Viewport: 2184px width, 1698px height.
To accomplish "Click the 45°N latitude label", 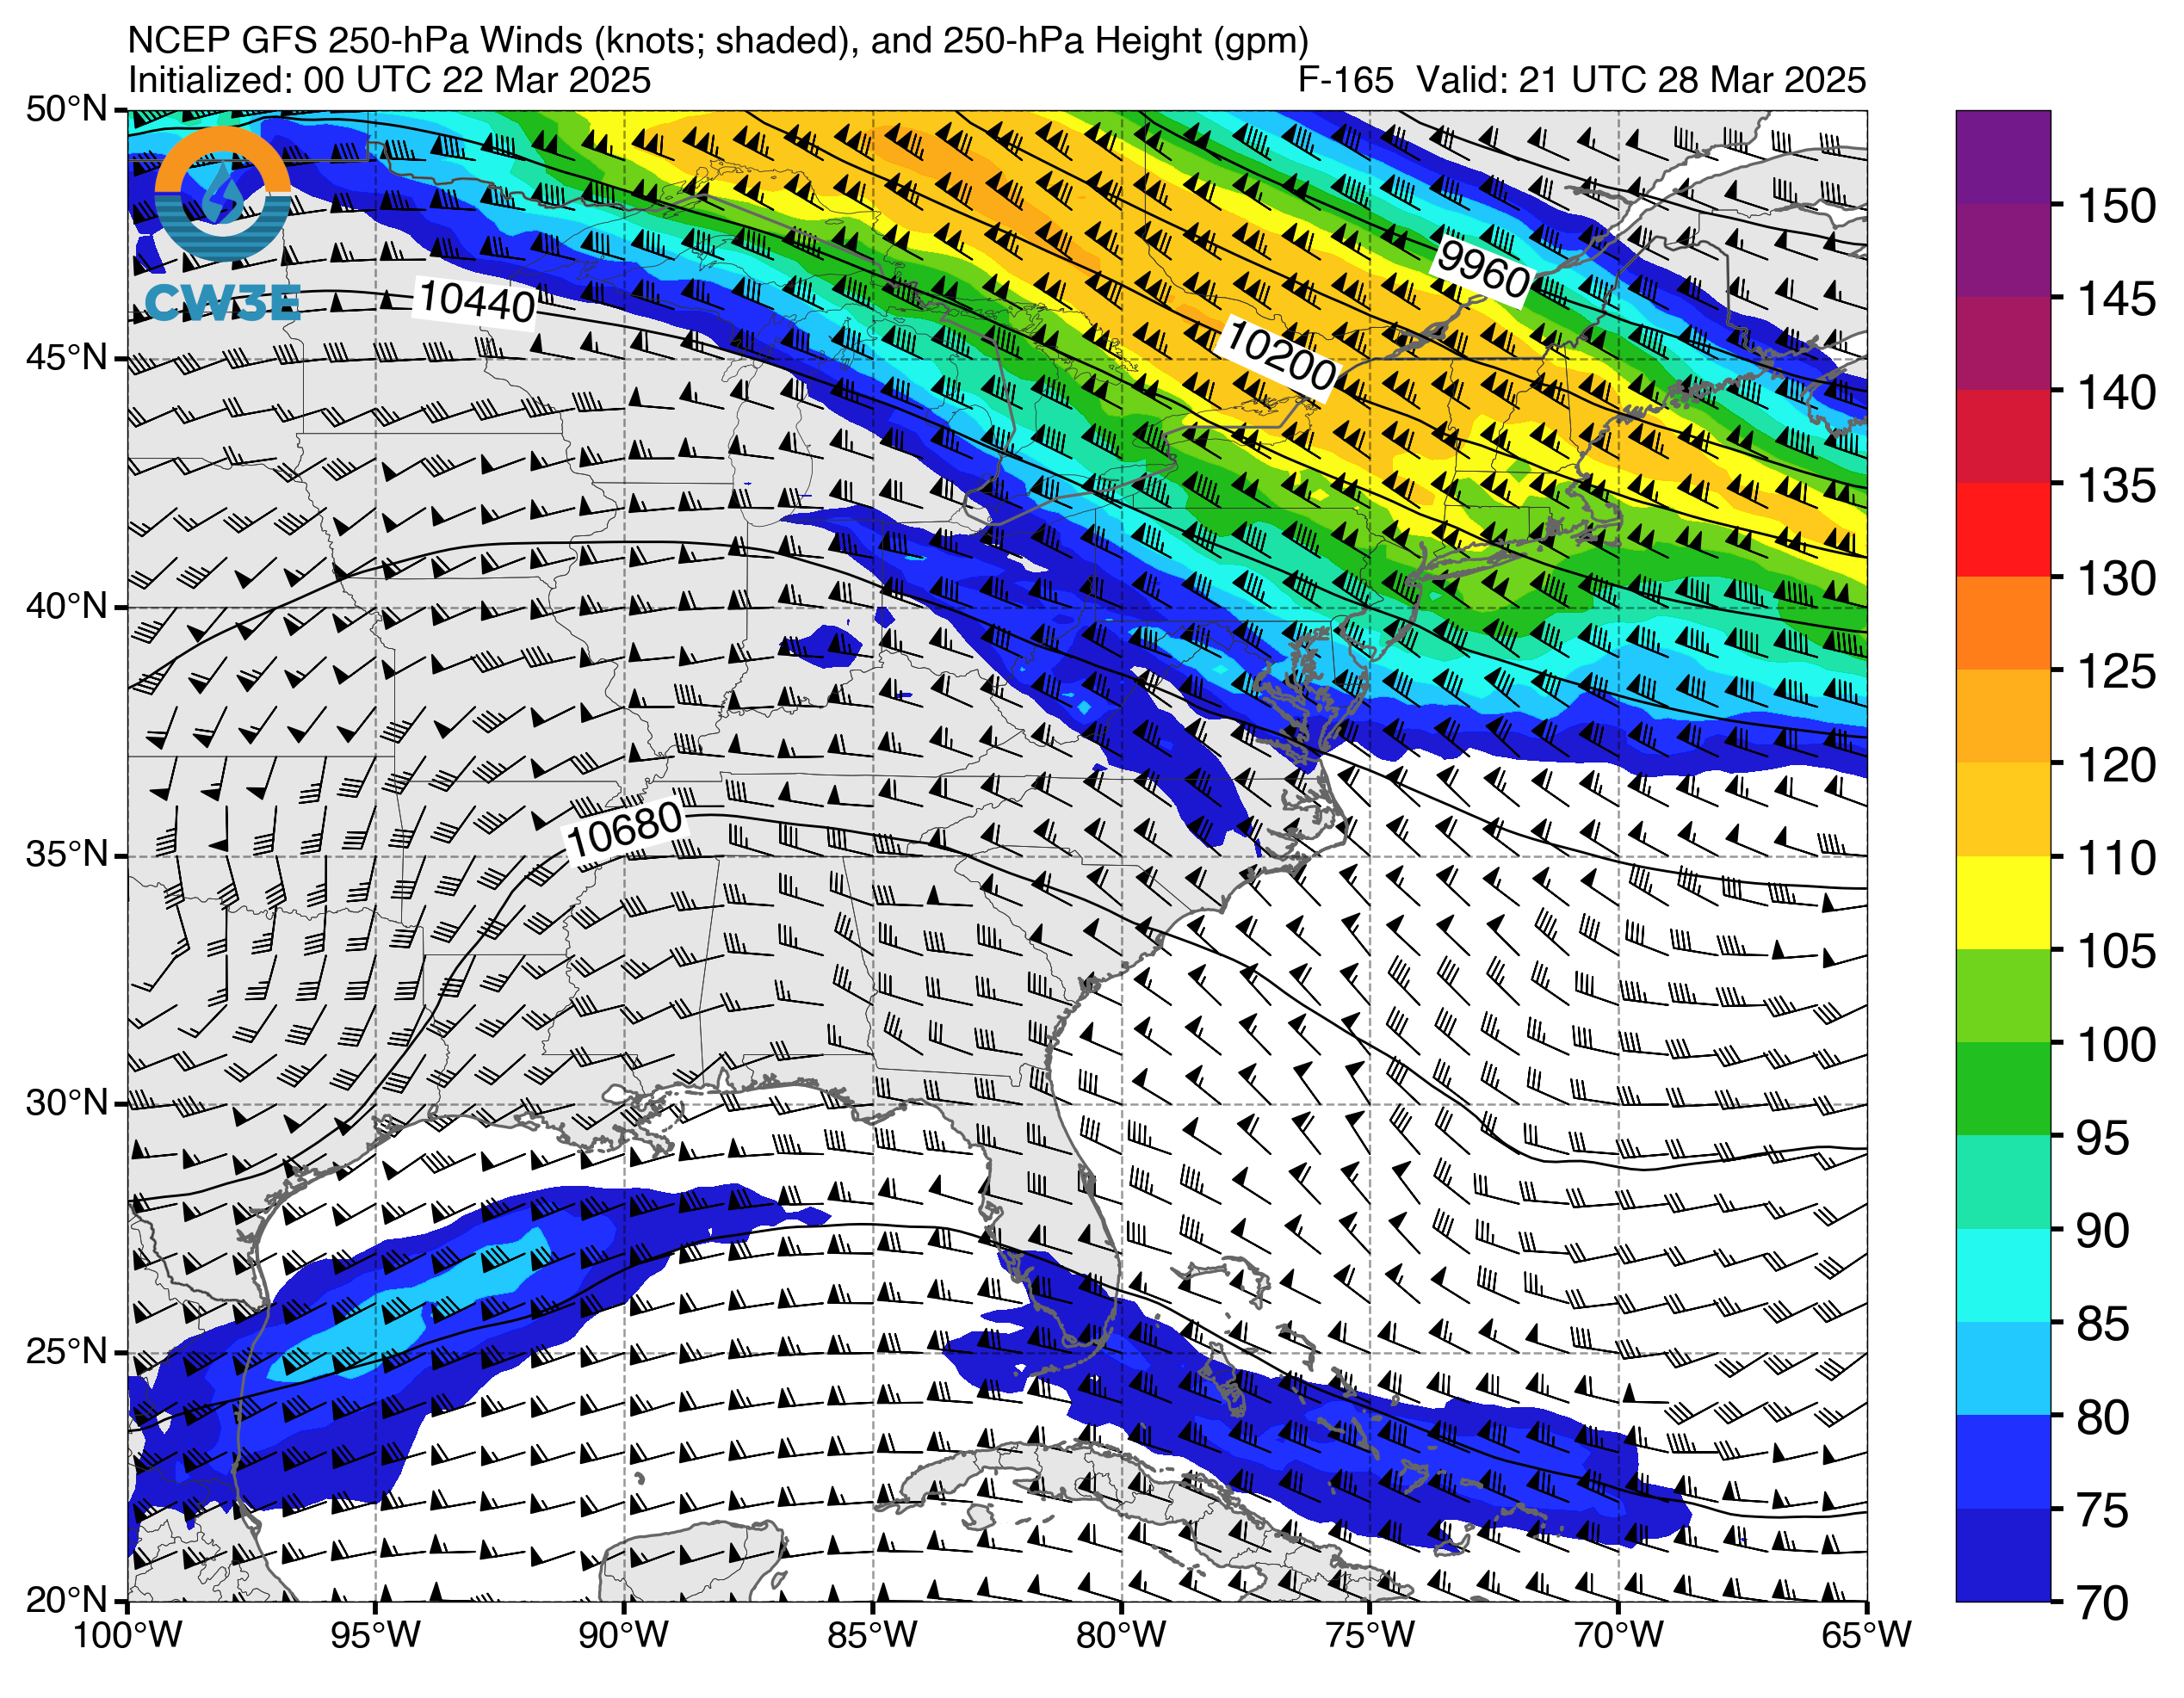I will [66, 358].
